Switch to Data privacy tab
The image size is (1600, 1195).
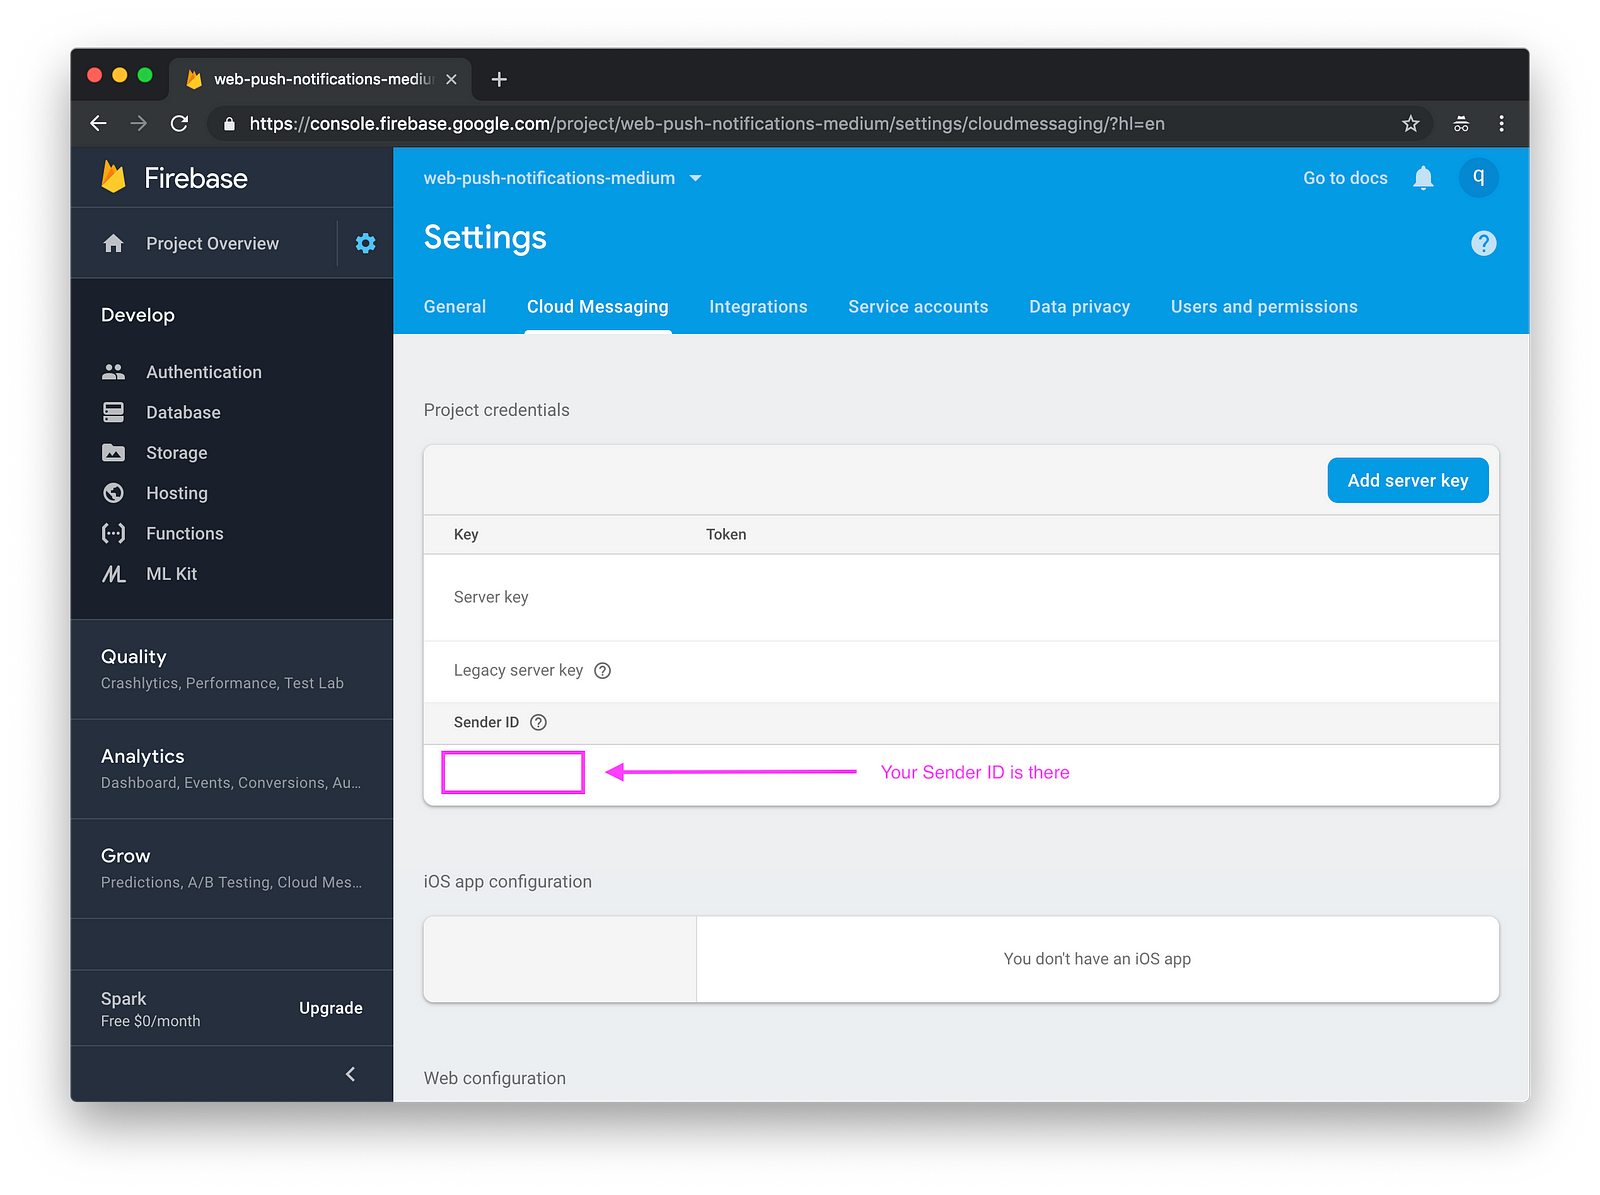pos(1080,307)
